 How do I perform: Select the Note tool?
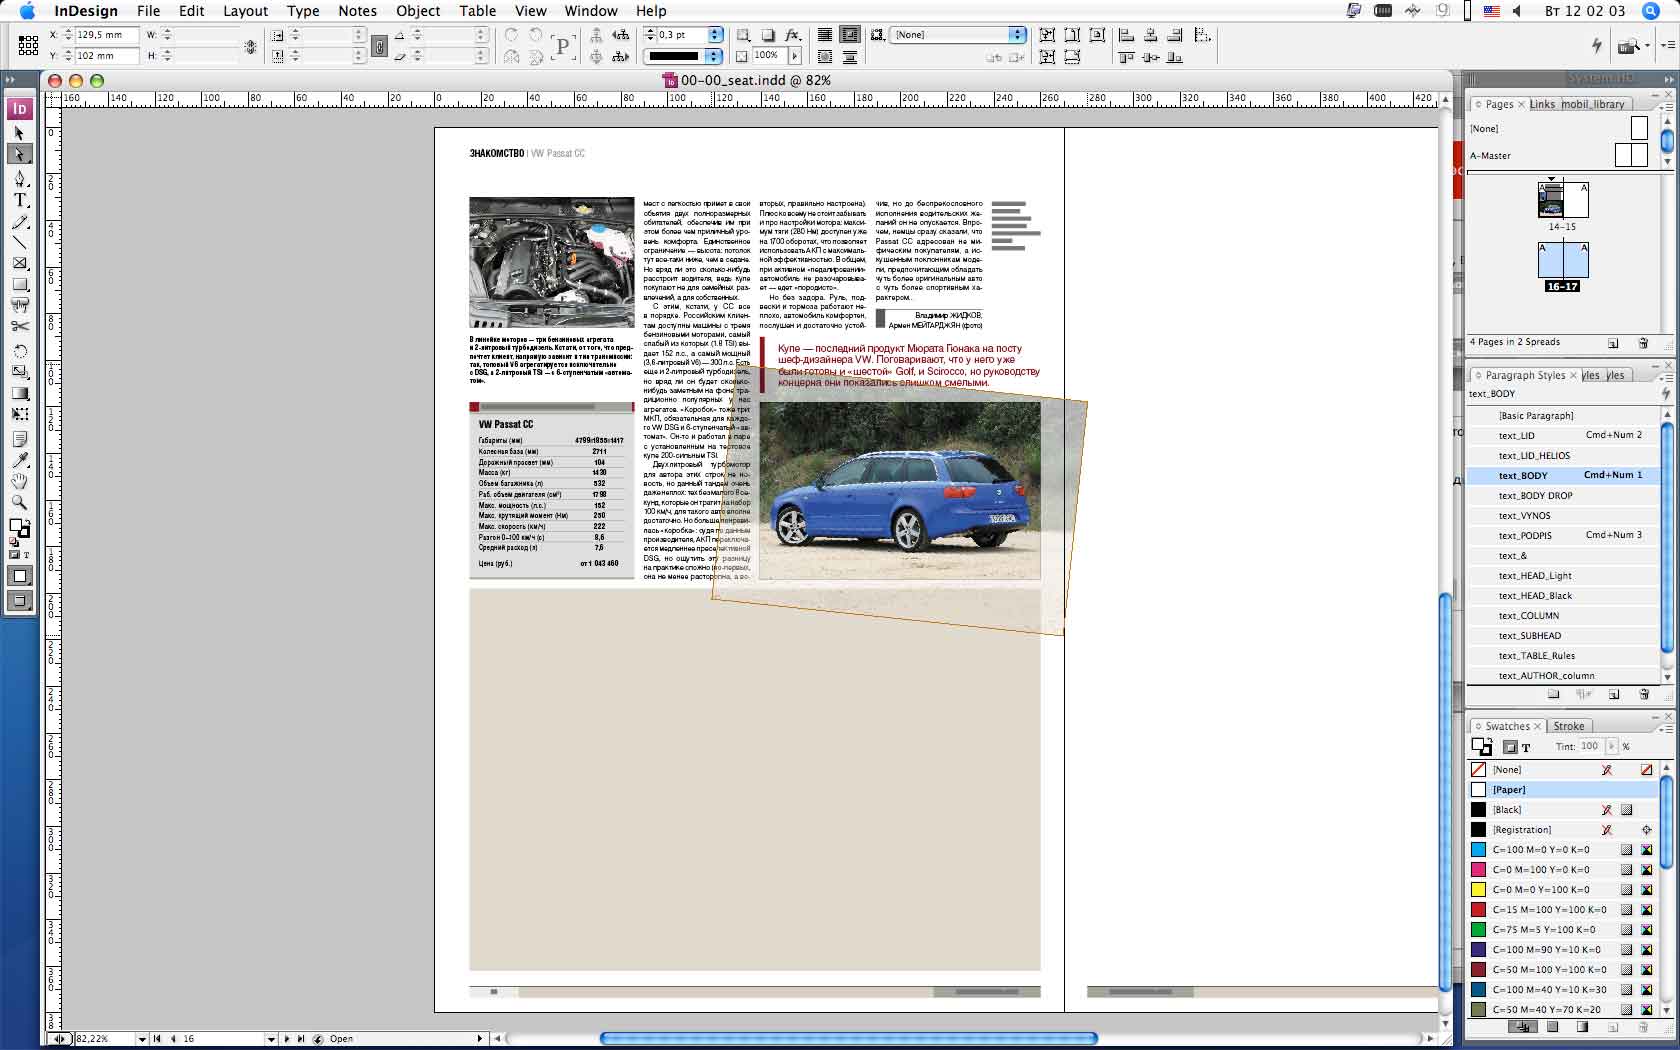(19, 439)
